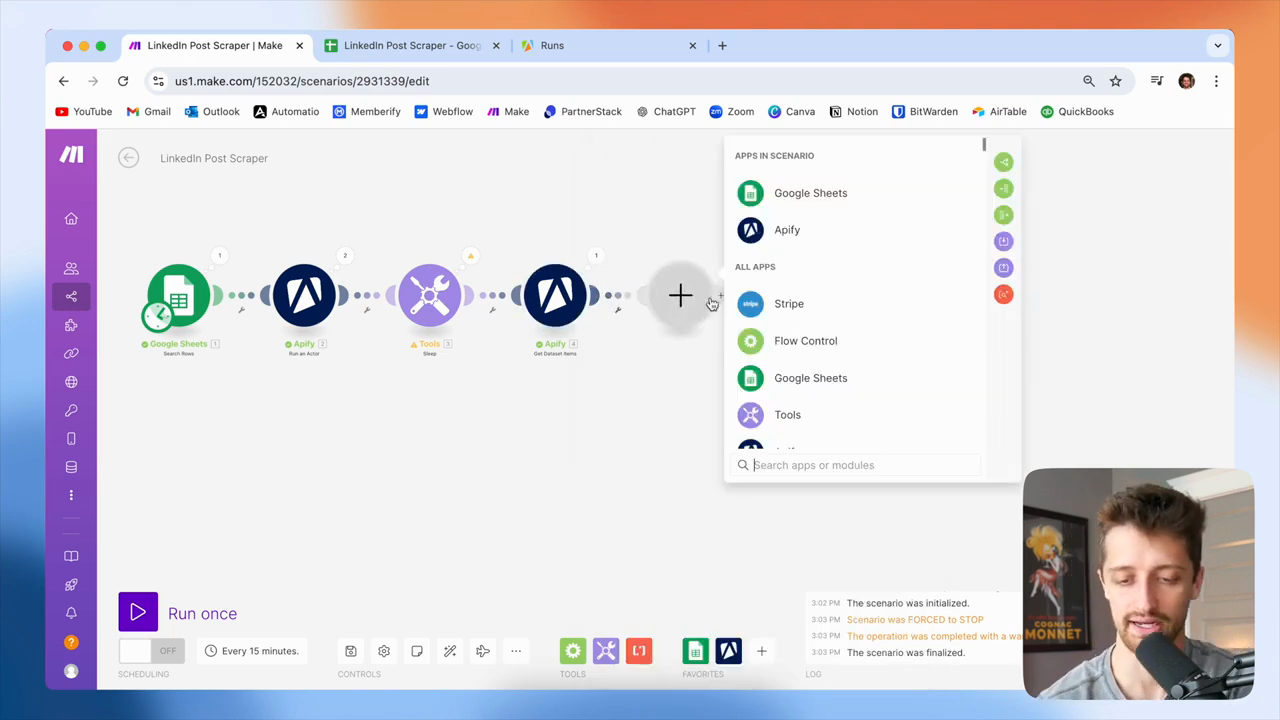The height and width of the screenshot is (720, 1280).
Task: Click the Explain flow airplane icon
Action: 483,651
